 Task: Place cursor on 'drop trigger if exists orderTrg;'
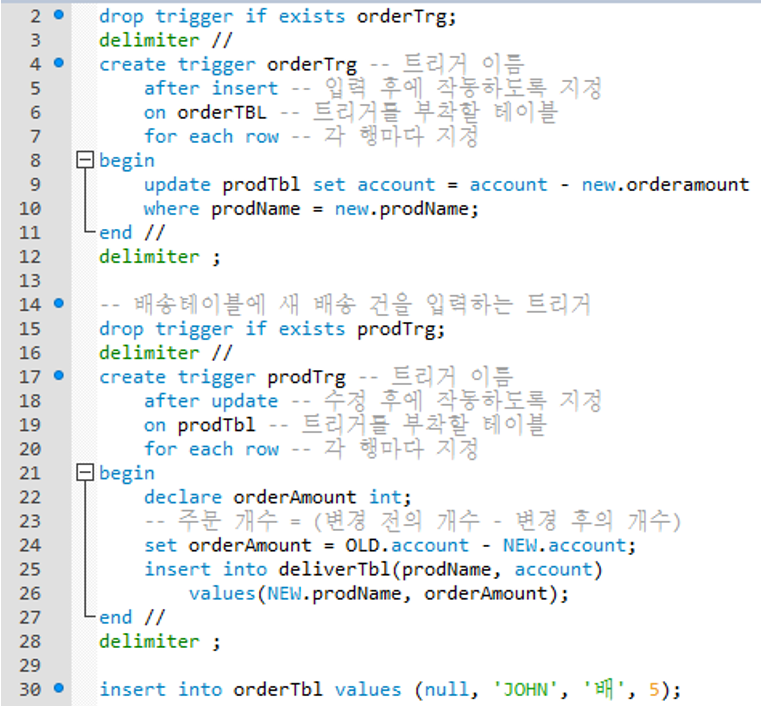tap(278, 17)
